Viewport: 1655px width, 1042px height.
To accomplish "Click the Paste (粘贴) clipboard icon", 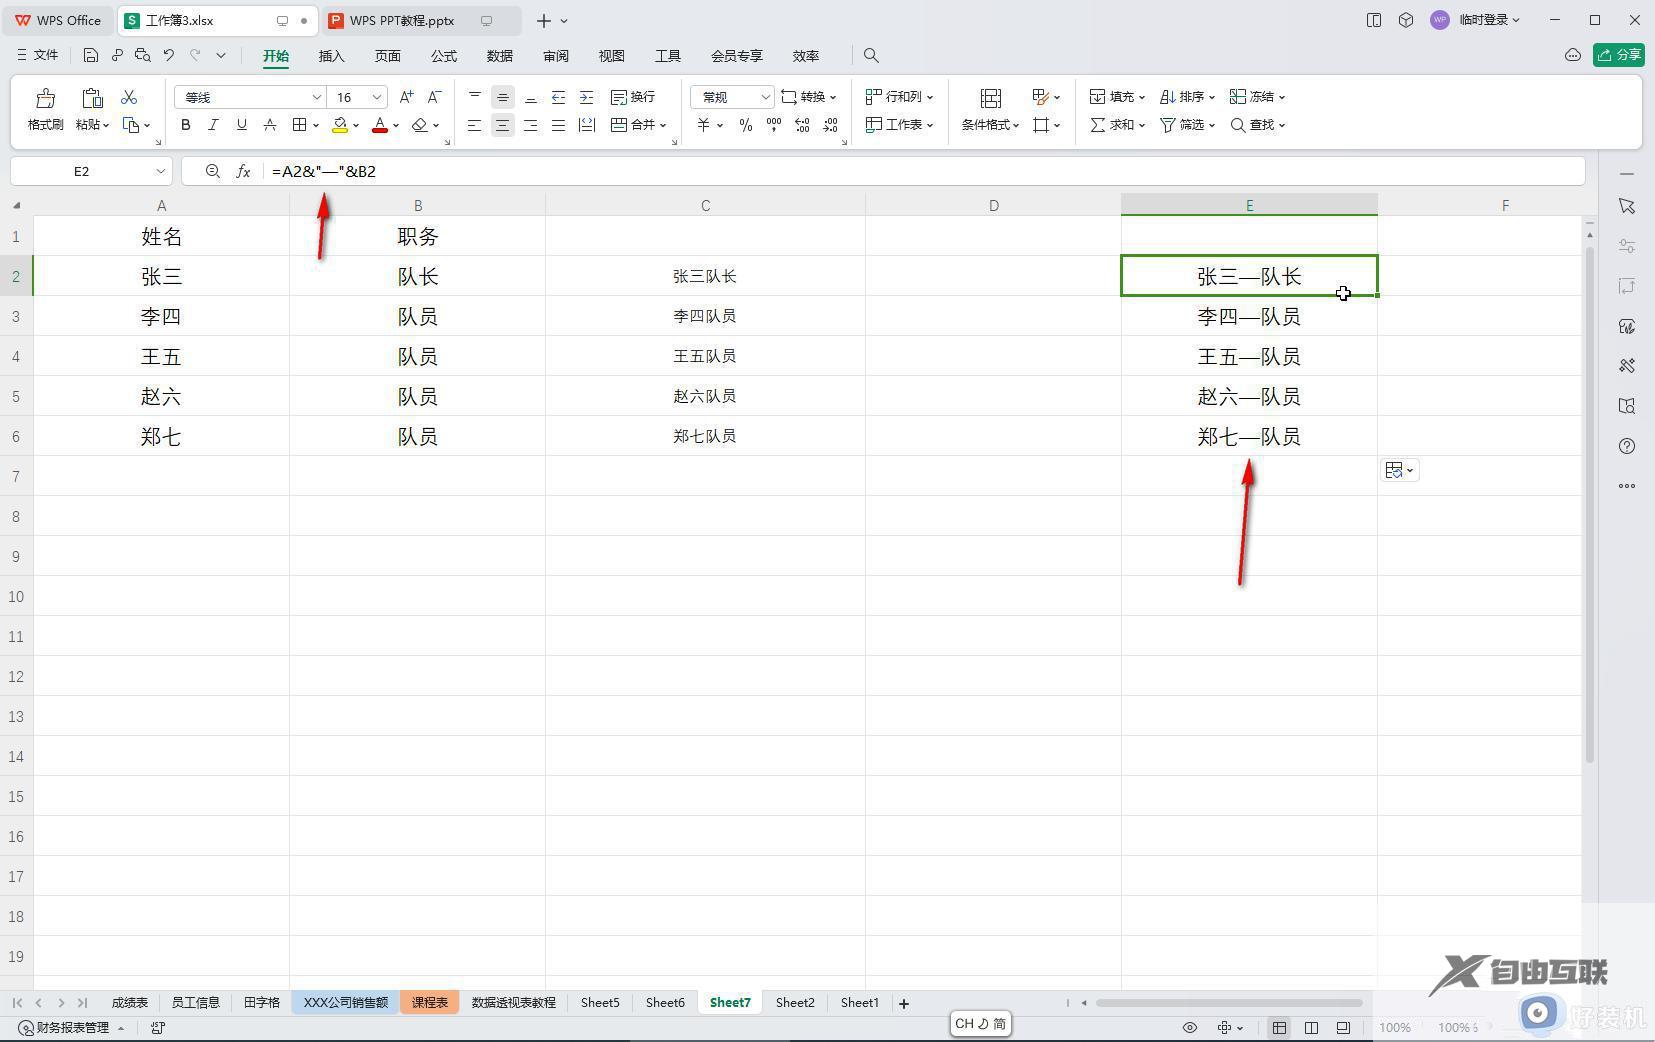I will (x=92, y=98).
